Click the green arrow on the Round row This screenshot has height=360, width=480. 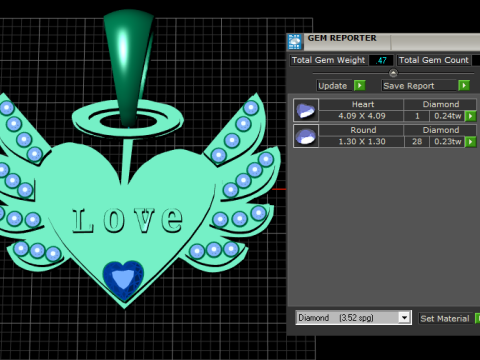coord(471,142)
